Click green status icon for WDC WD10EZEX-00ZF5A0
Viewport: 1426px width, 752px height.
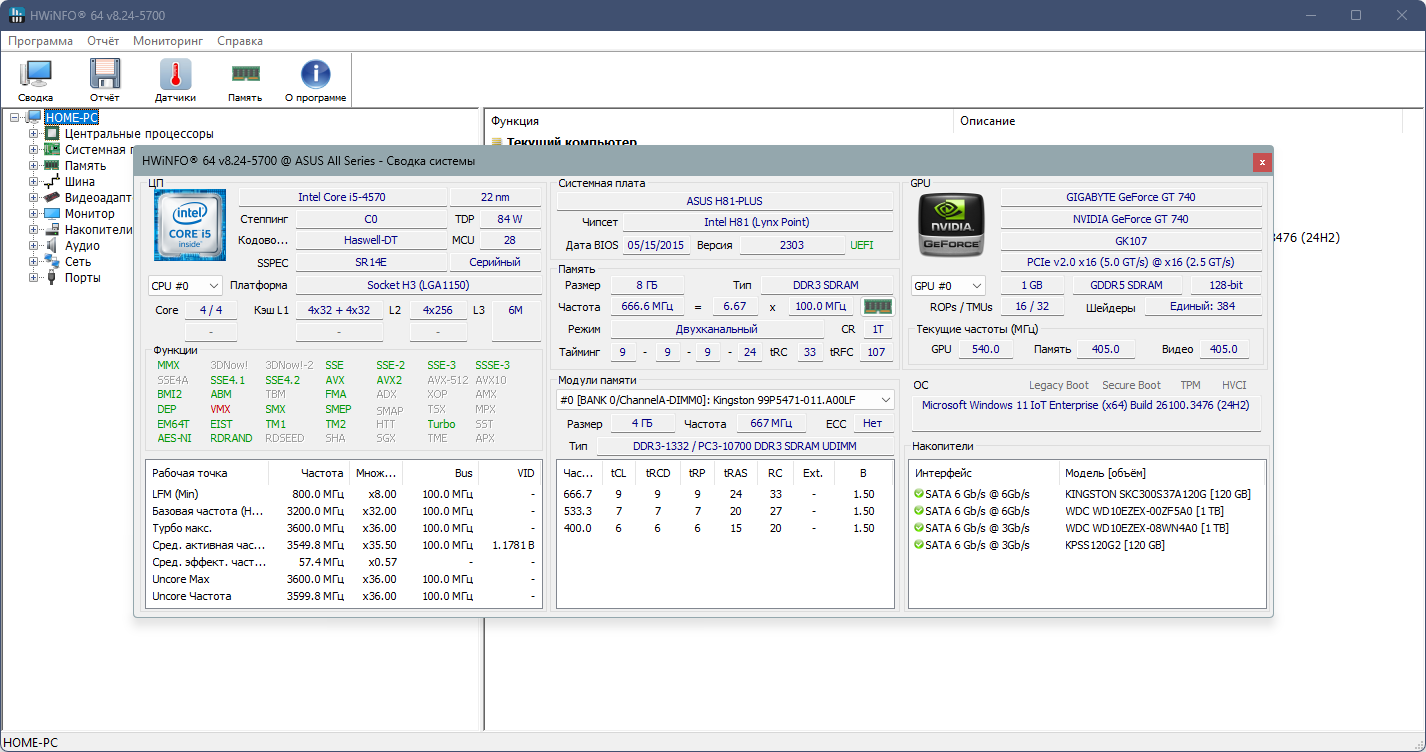(x=919, y=511)
